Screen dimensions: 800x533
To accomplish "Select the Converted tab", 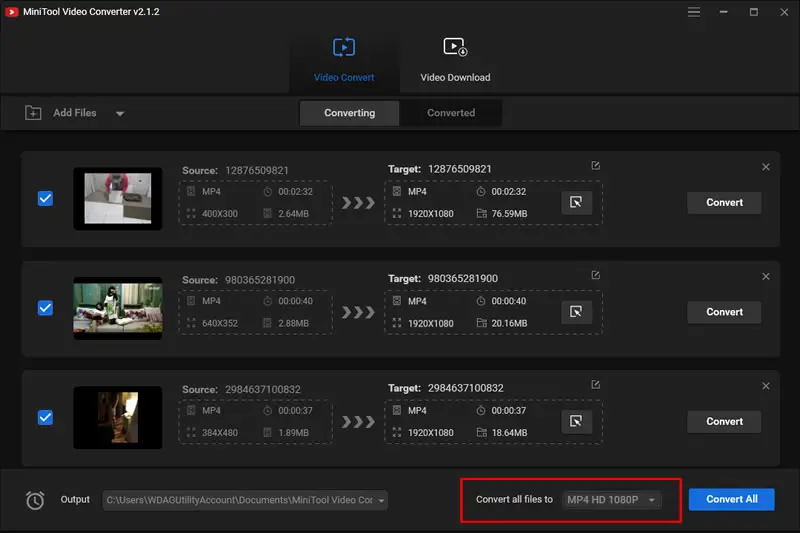I will click(451, 113).
